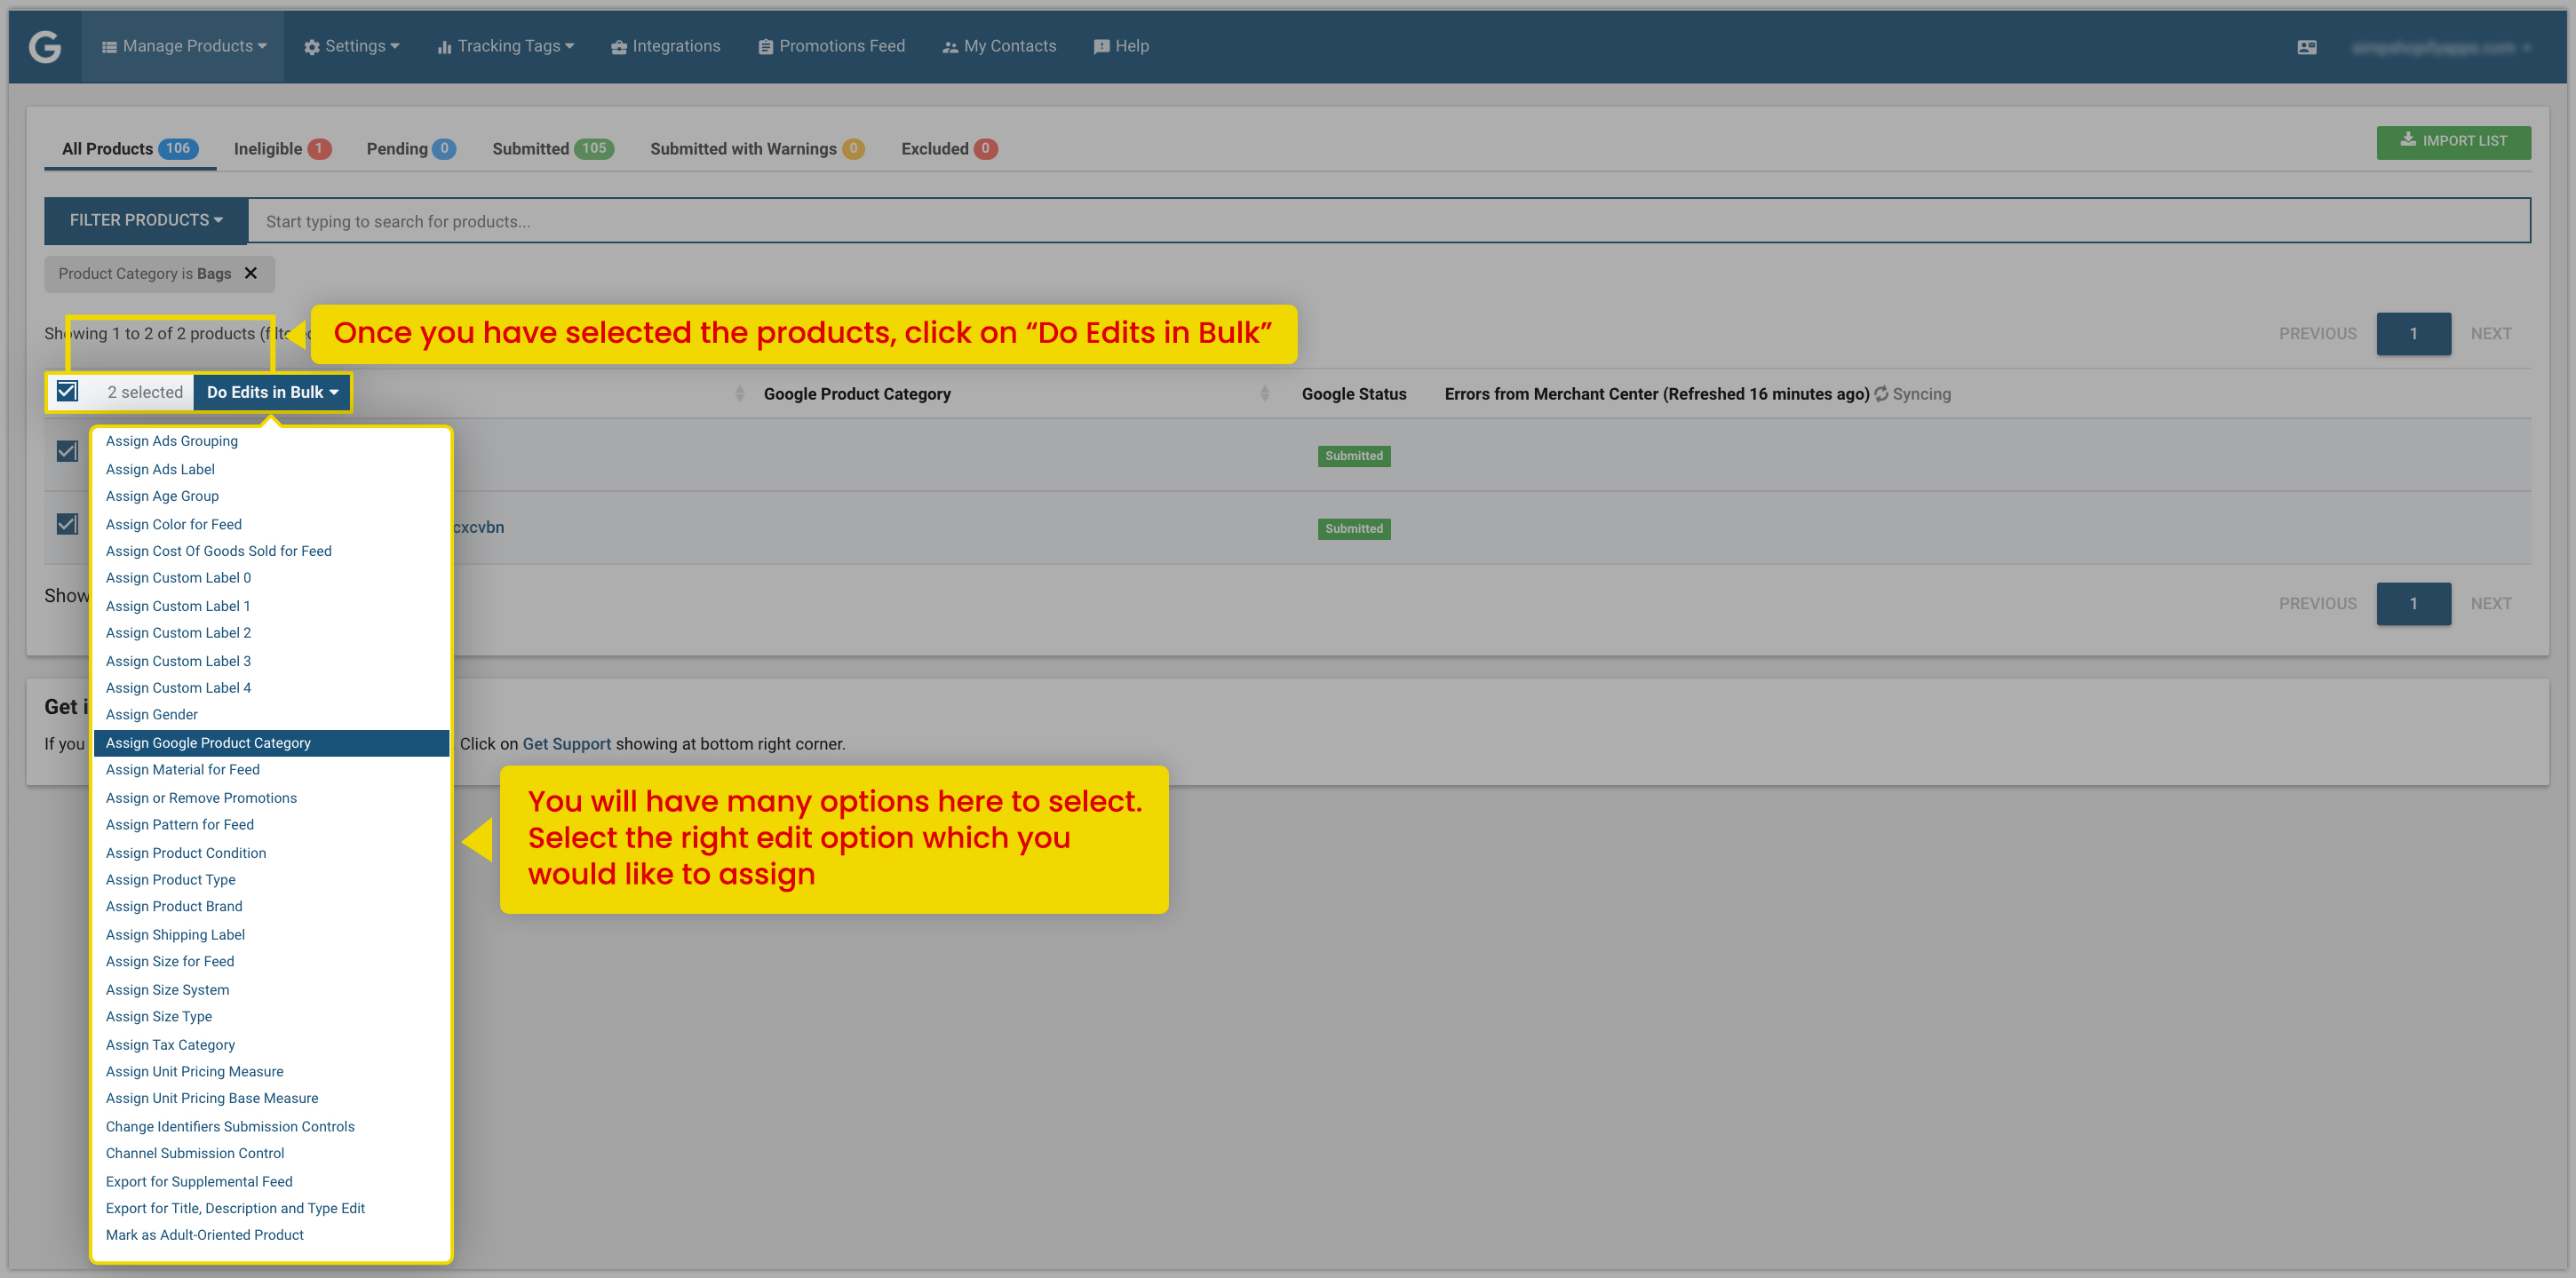Uncheck the first product row checkbox
This screenshot has height=1278, width=2576.
coord(67,452)
